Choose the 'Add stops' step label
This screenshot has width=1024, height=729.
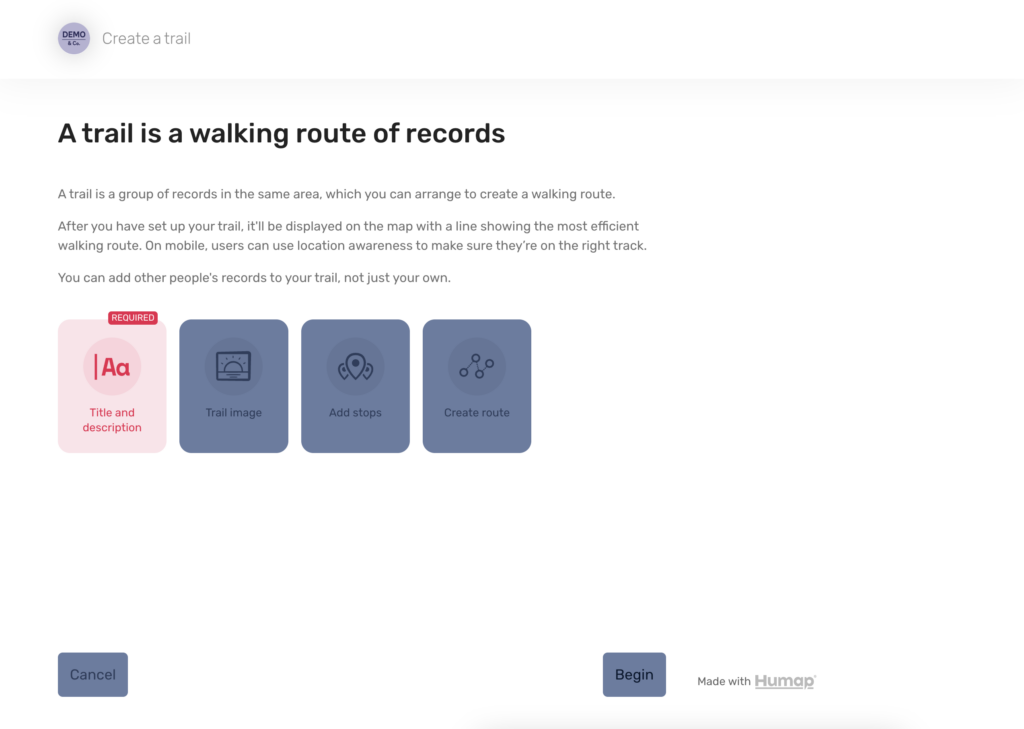tap(355, 413)
